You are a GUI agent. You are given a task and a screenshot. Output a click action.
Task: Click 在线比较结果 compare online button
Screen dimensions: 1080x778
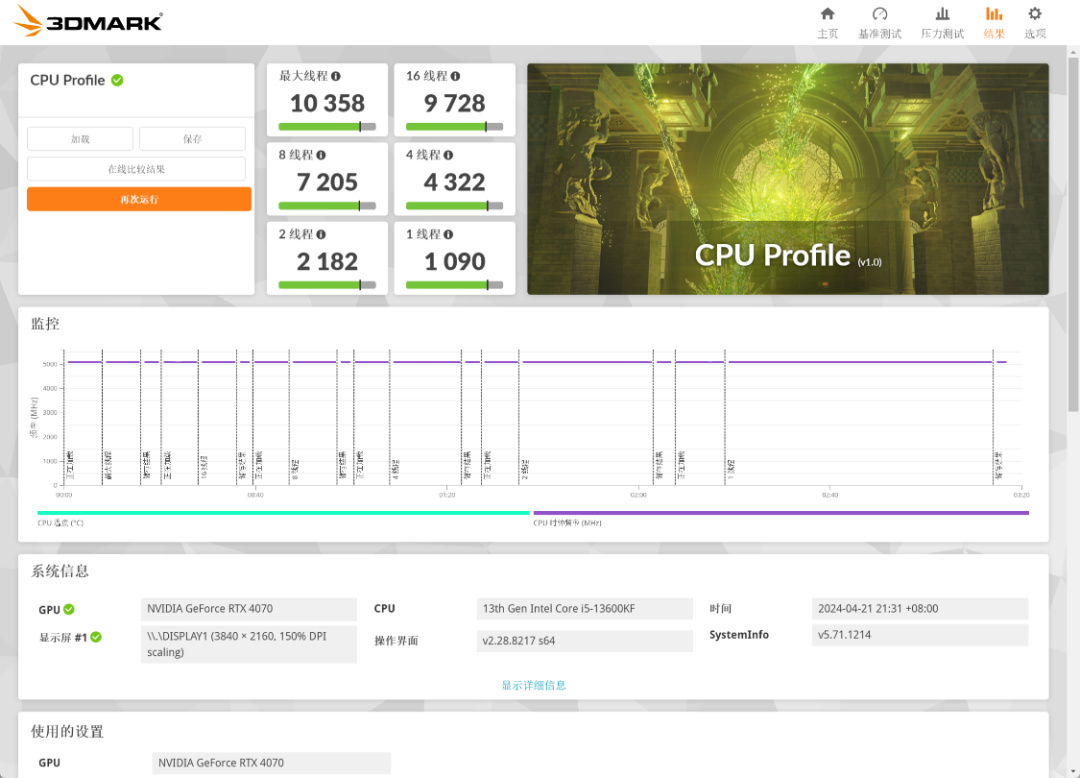pyautogui.click(x=136, y=169)
